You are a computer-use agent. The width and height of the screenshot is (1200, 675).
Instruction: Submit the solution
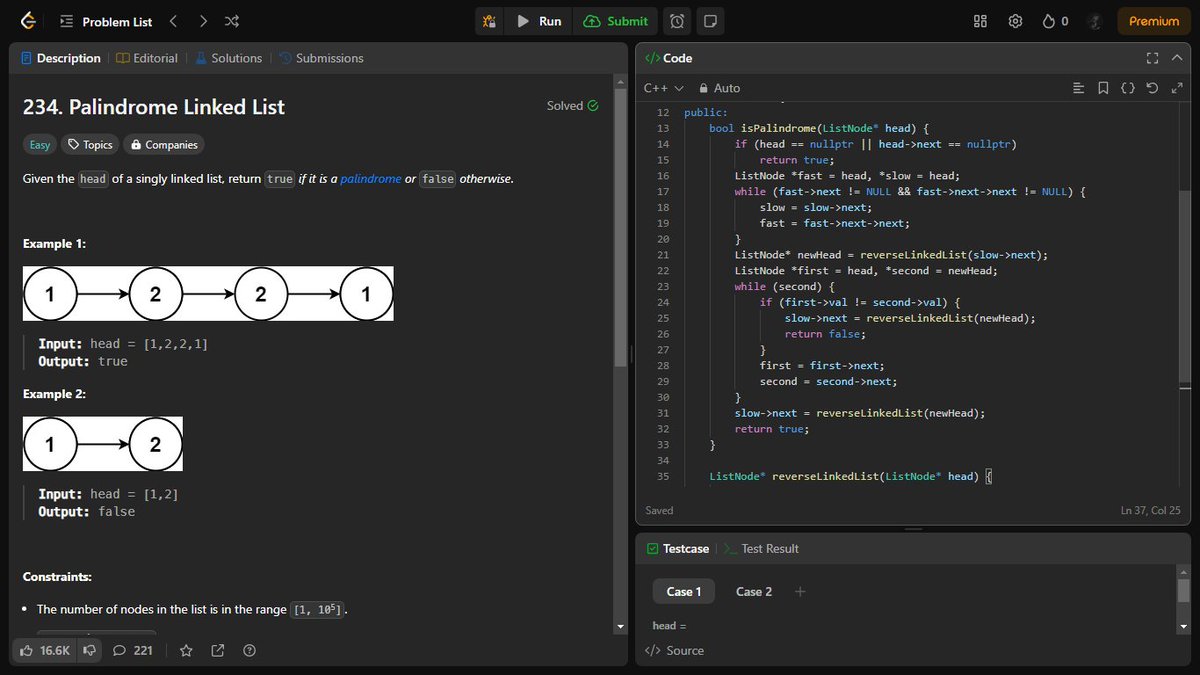pos(616,21)
